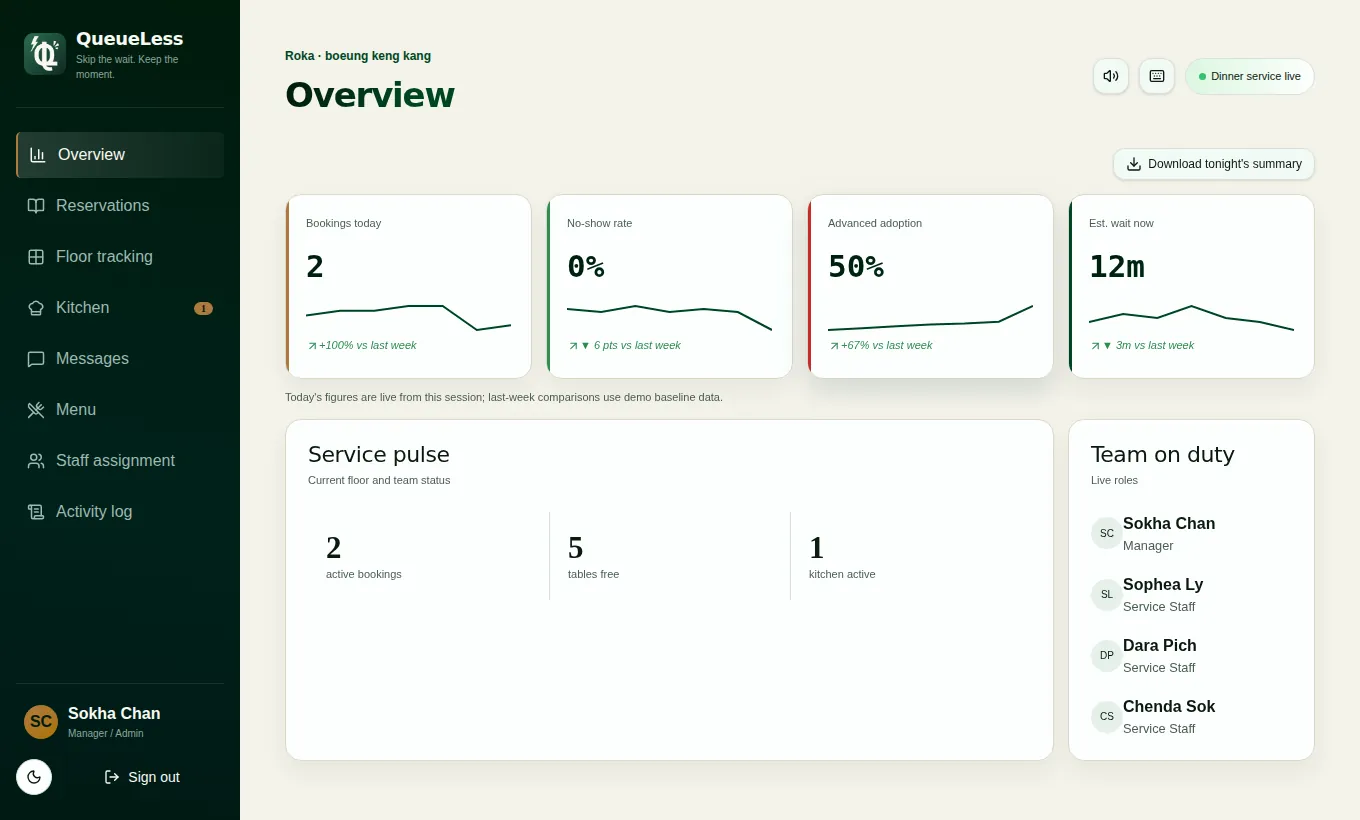The width and height of the screenshot is (1360, 820).
Task: Open Floor tracking
Action: [x=120, y=257]
